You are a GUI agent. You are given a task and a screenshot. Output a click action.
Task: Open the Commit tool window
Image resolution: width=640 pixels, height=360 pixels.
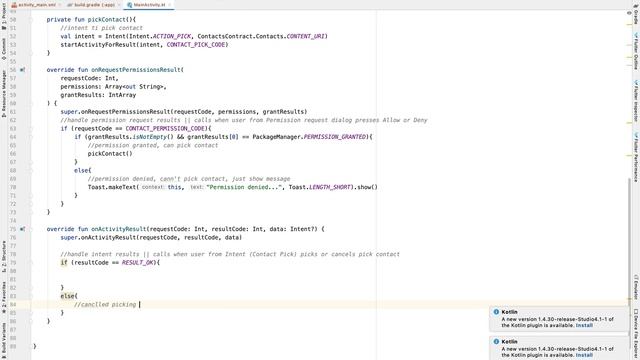click(x=4, y=49)
